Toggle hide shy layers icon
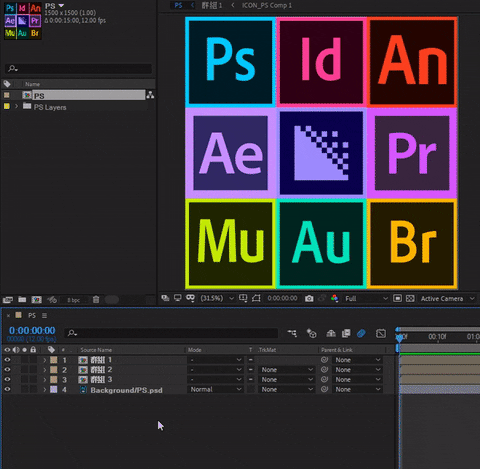 click(331, 333)
